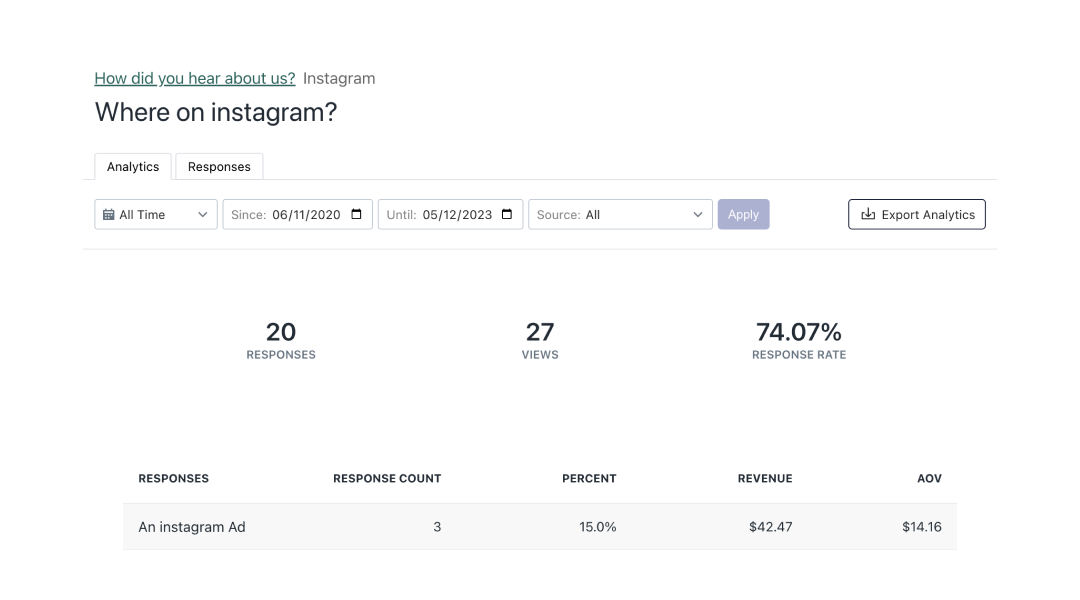Image resolution: width=1080 pixels, height=600 pixels.
Task: Open the date picker for the Until field
Action: pos(507,214)
